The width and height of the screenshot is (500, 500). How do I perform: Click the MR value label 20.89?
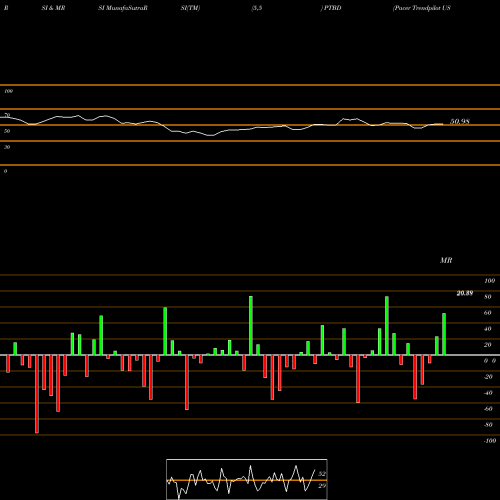click(465, 293)
